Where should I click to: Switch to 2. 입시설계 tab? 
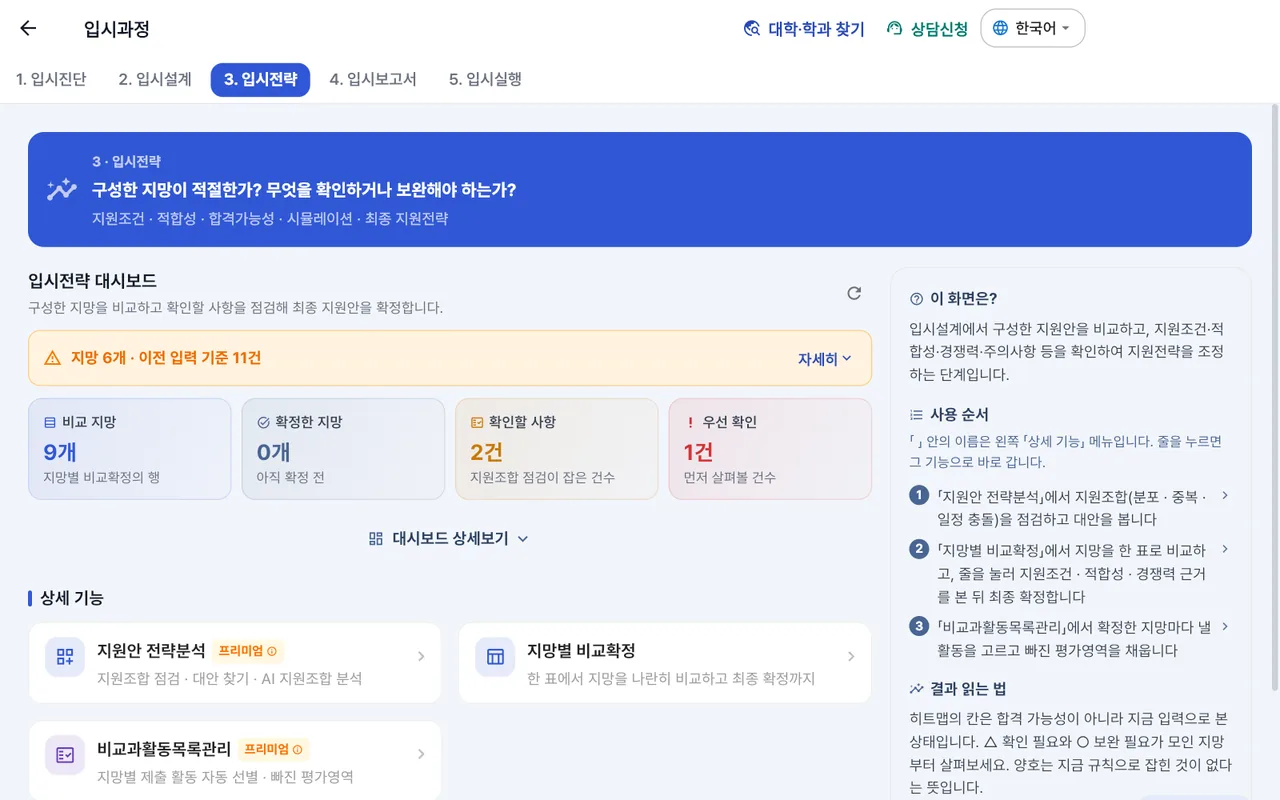155,79
